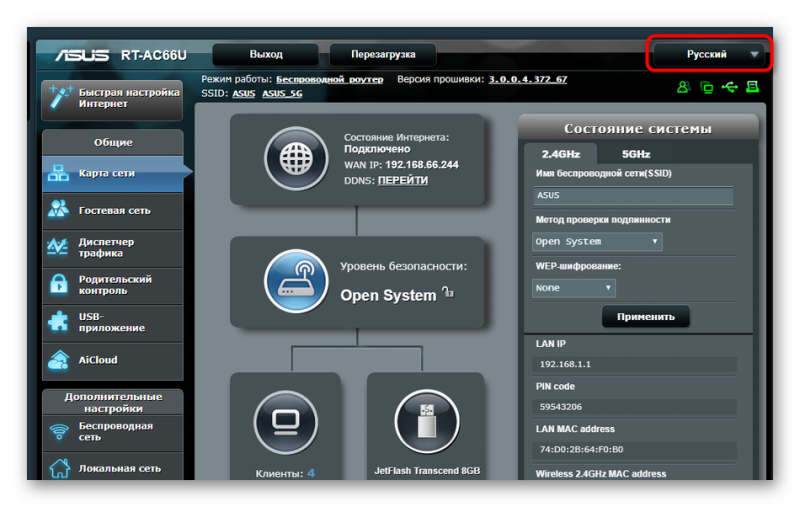Open Гостевая сеть menu item
800x507 pixels.
(113, 211)
